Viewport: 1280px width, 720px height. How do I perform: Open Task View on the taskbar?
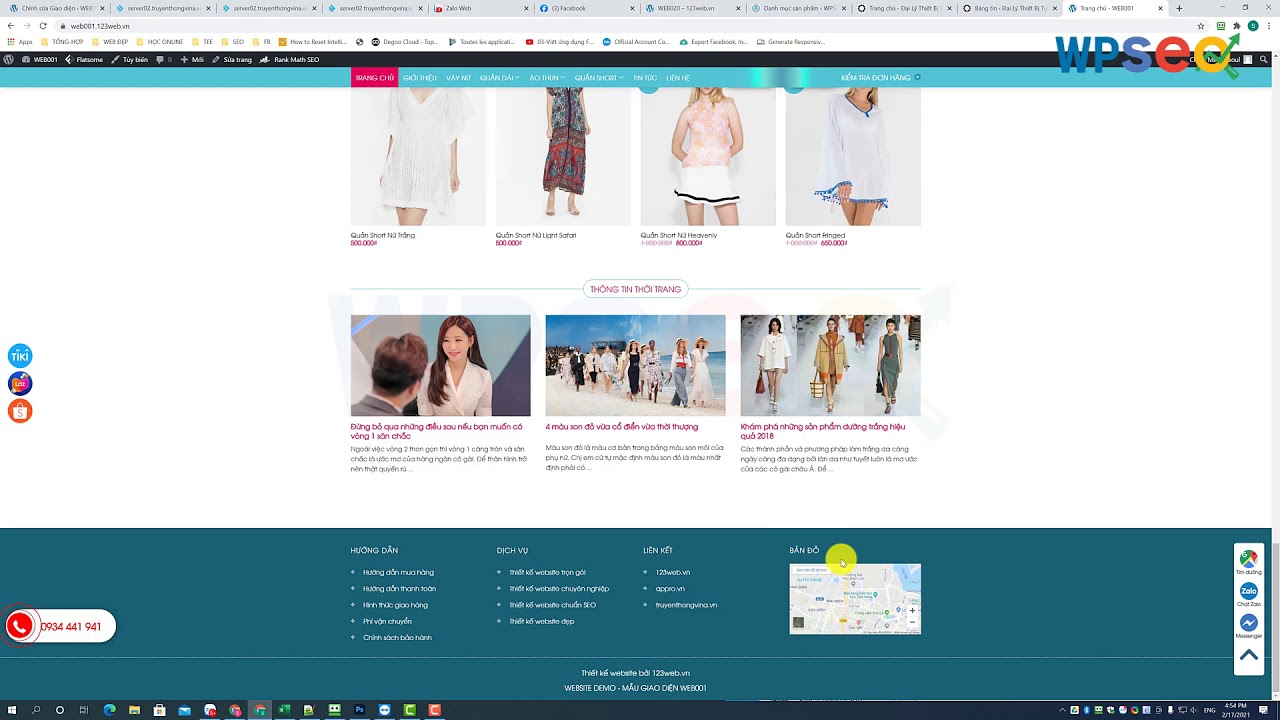[x=84, y=710]
